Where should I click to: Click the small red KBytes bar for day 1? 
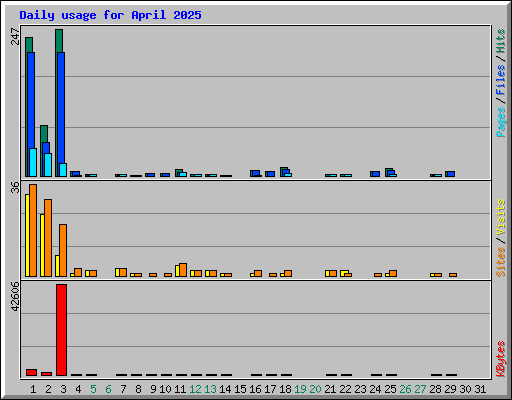31,372
